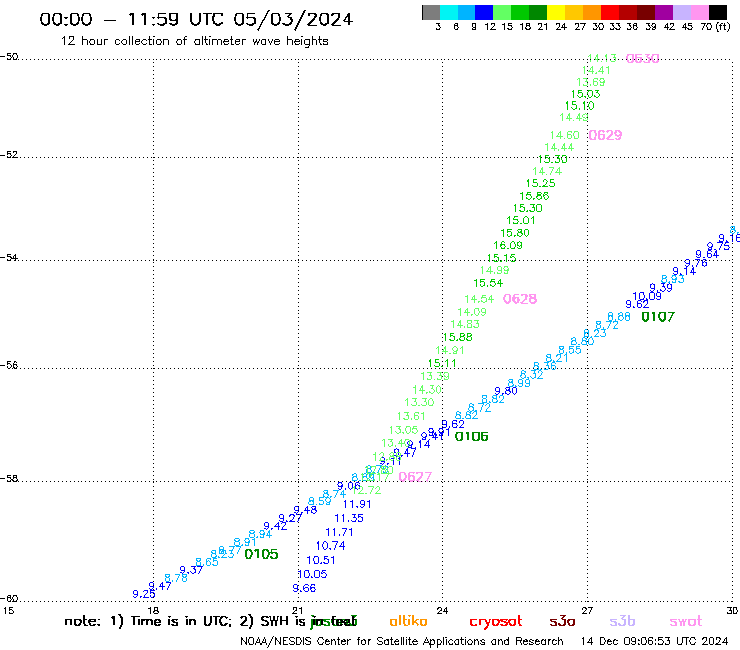The height and width of the screenshot is (650, 740).
Task: Click the wave height value 13.69
Action: coord(591,82)
